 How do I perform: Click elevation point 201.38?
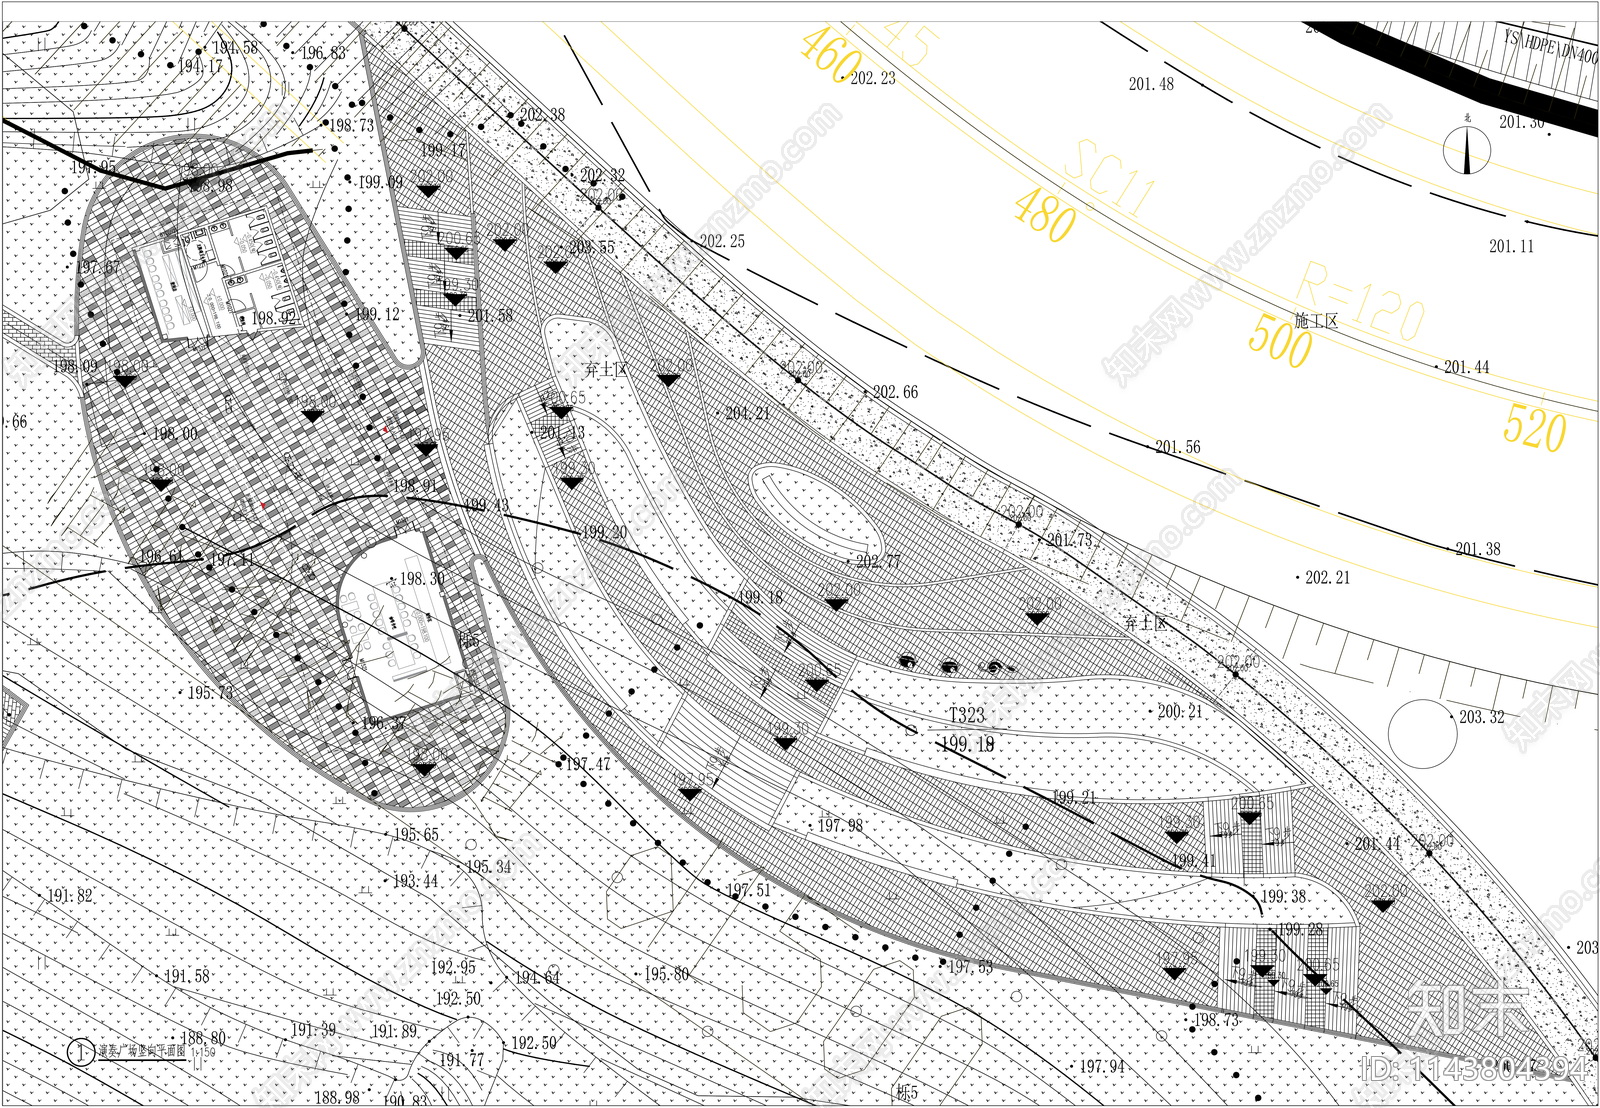click(x=1478, y=549)
